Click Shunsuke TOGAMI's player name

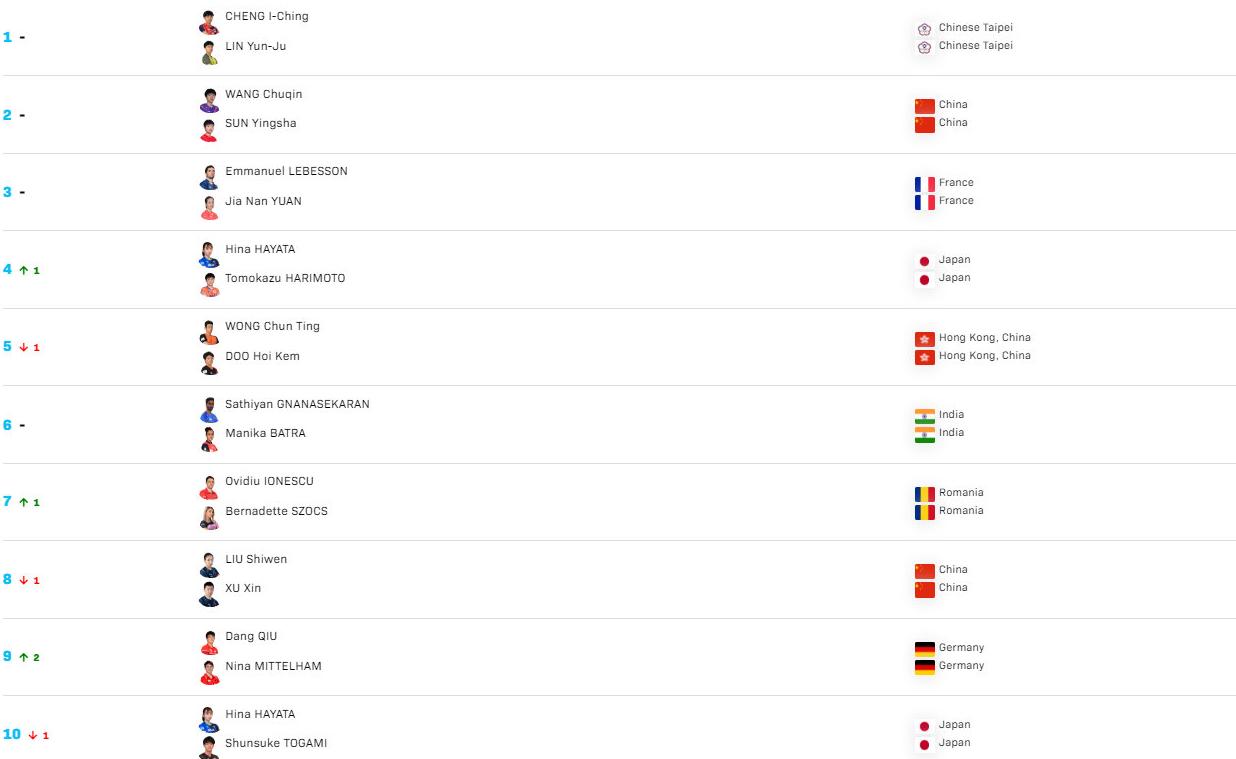[x=276, y=743]
